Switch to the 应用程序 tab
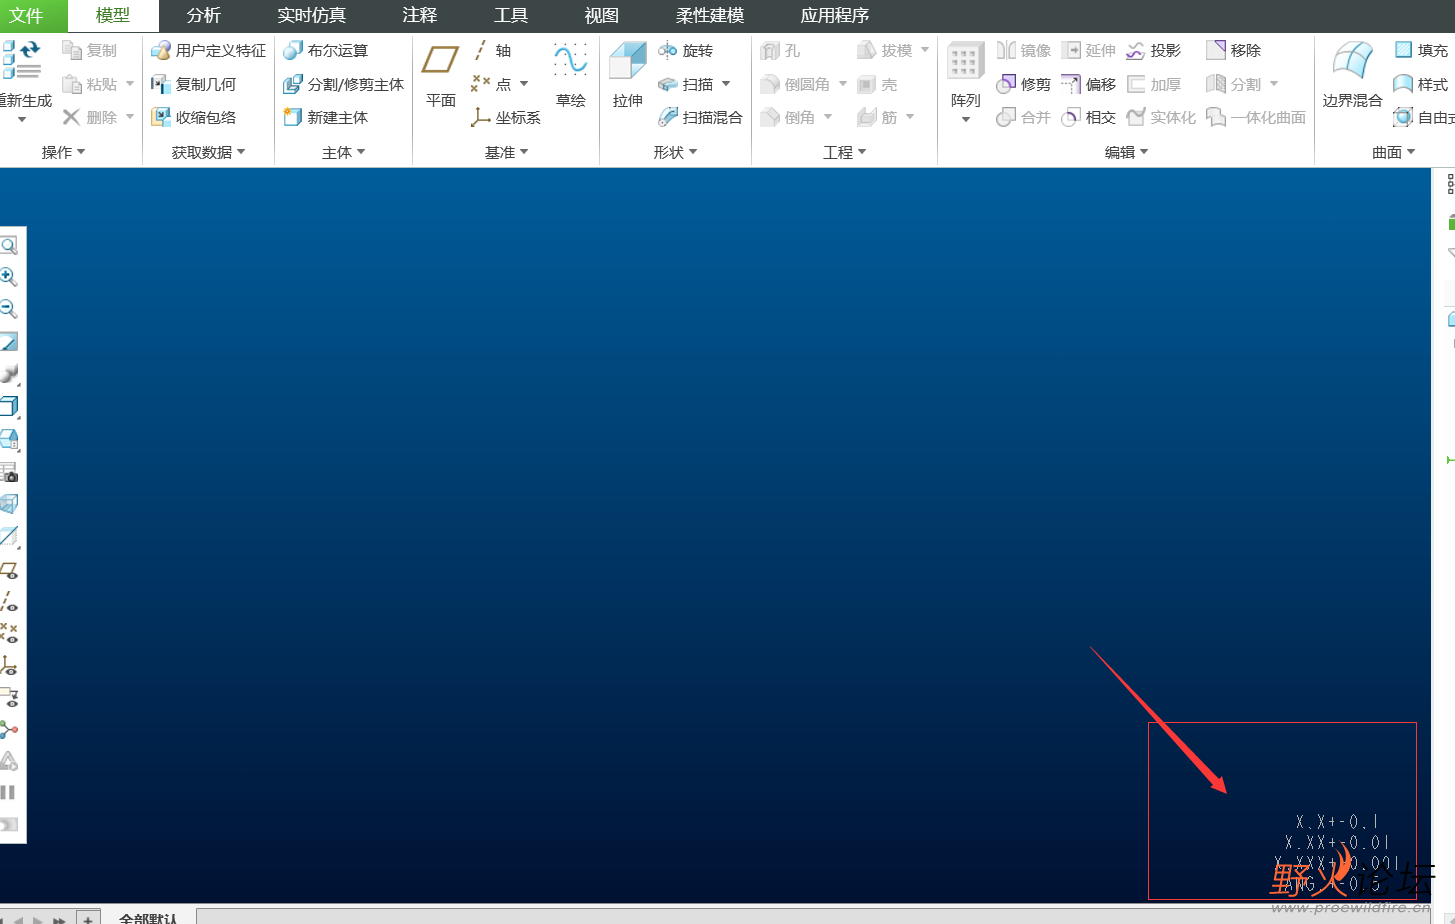The height and width of the screenshot is (924, 1455). tap(835, 15)
